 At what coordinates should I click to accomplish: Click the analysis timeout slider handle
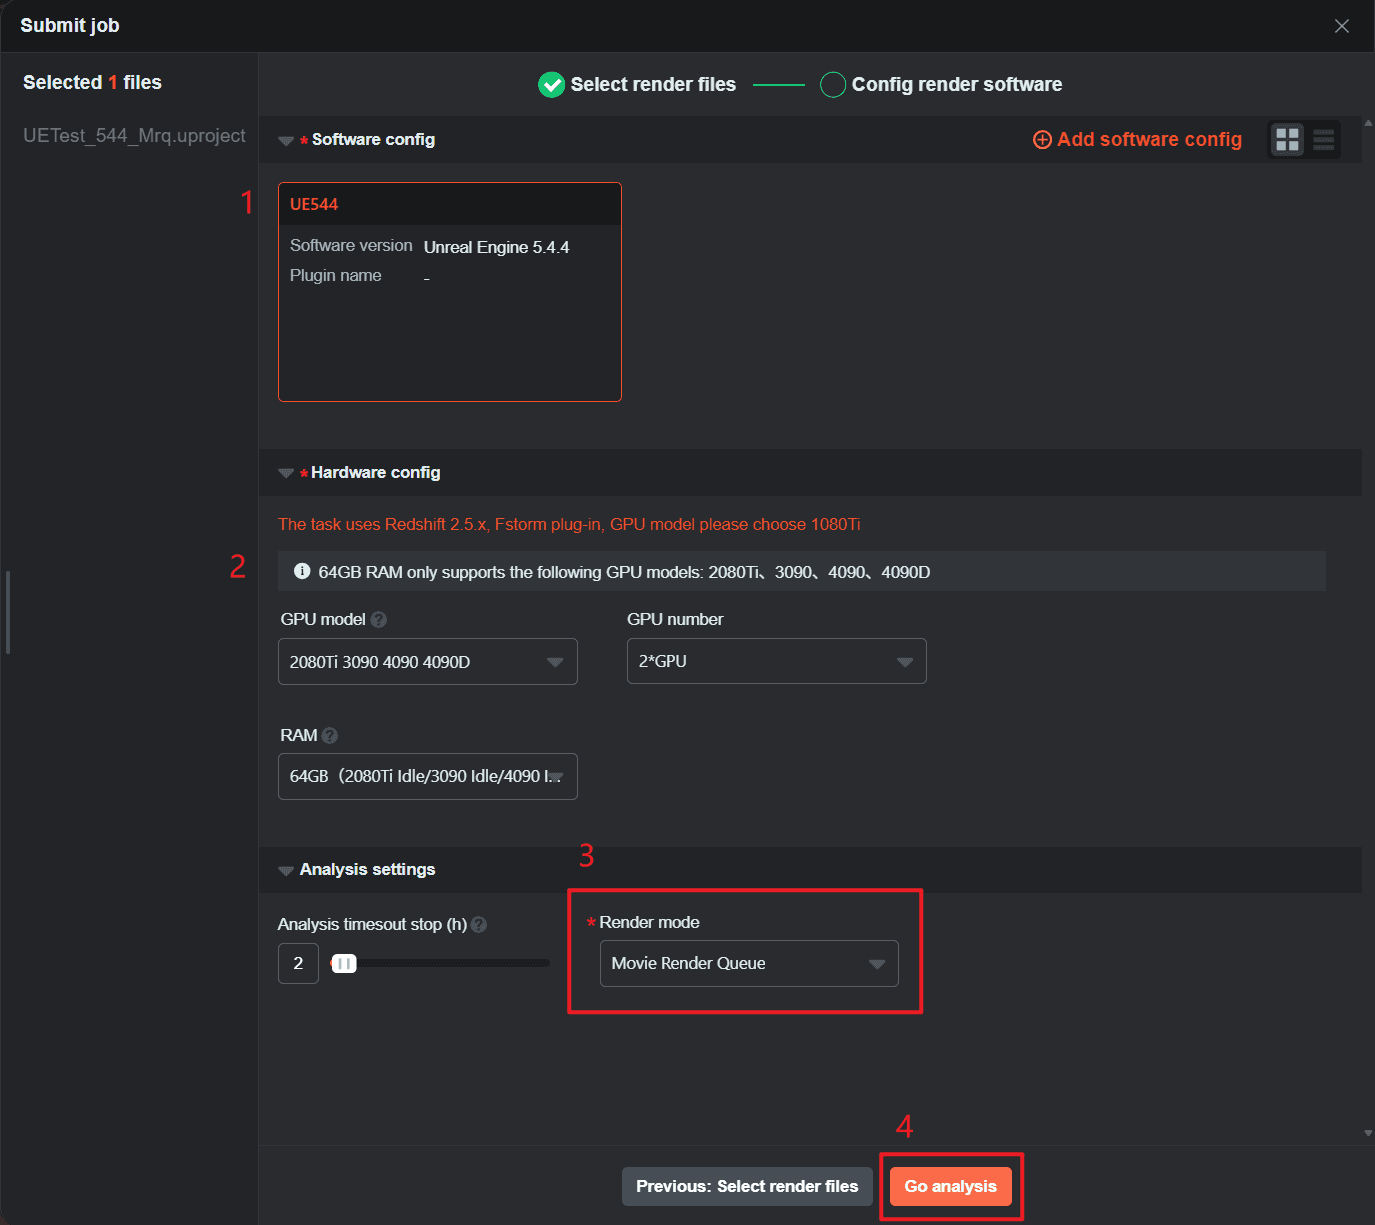point(343,964)
